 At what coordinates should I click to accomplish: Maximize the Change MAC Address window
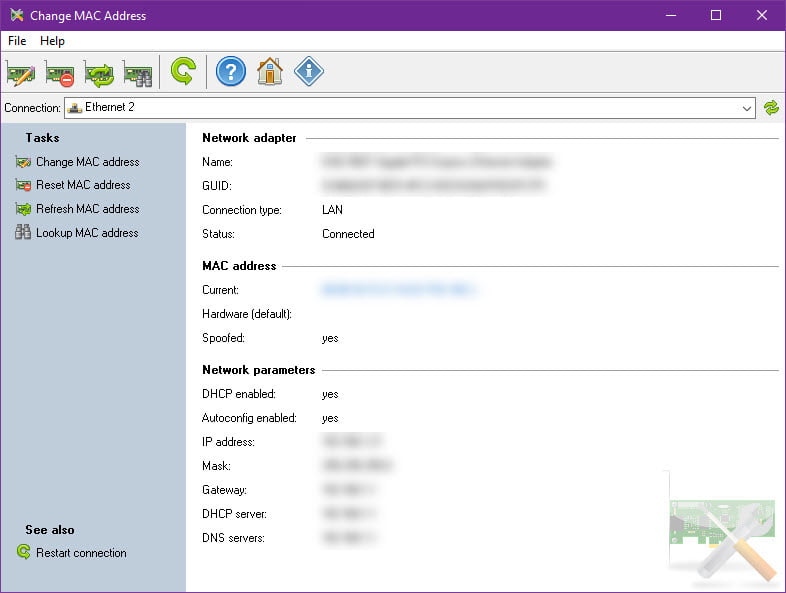pyautogui.click(x=716, y=16)
